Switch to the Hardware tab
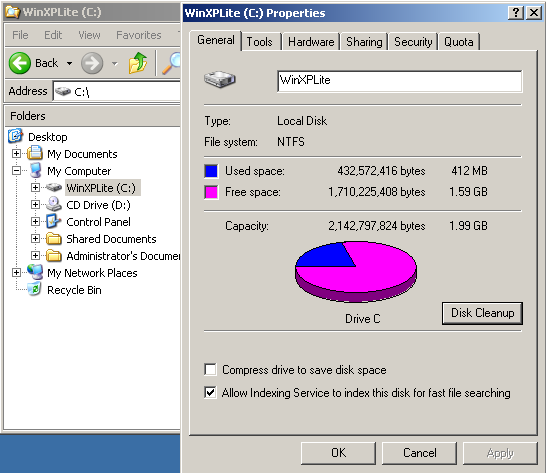 [x=311, y=42]
